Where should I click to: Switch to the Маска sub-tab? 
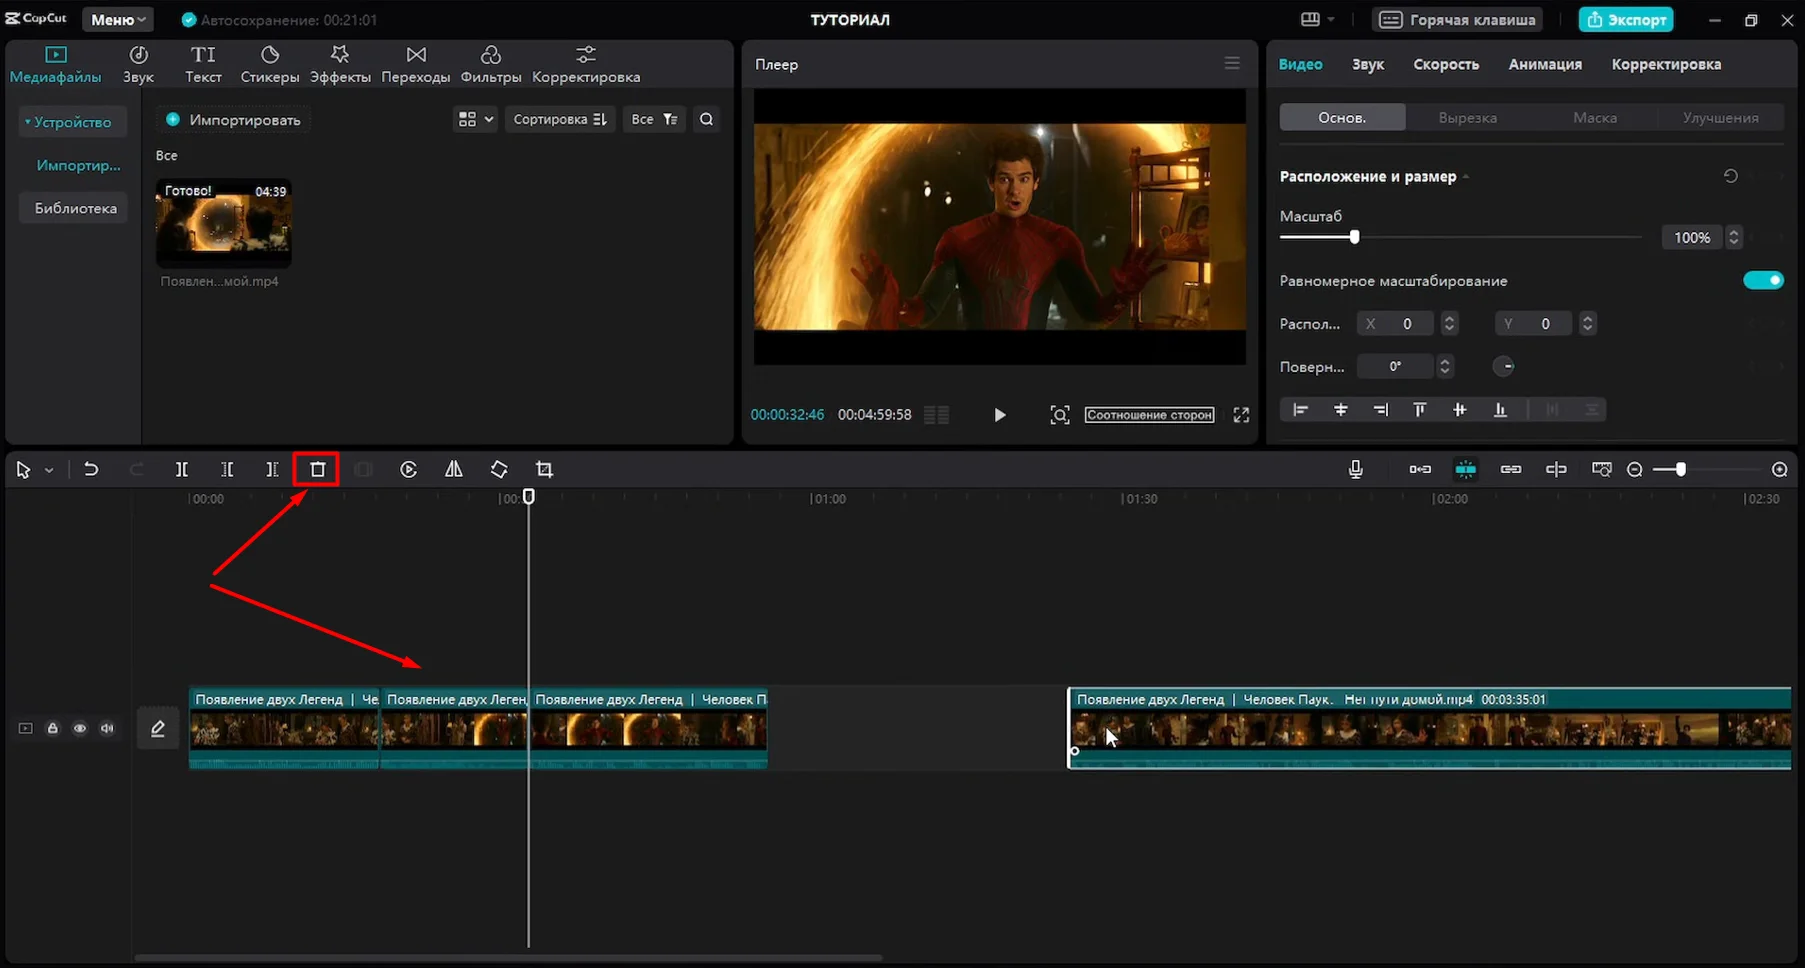pos(1594,118)
